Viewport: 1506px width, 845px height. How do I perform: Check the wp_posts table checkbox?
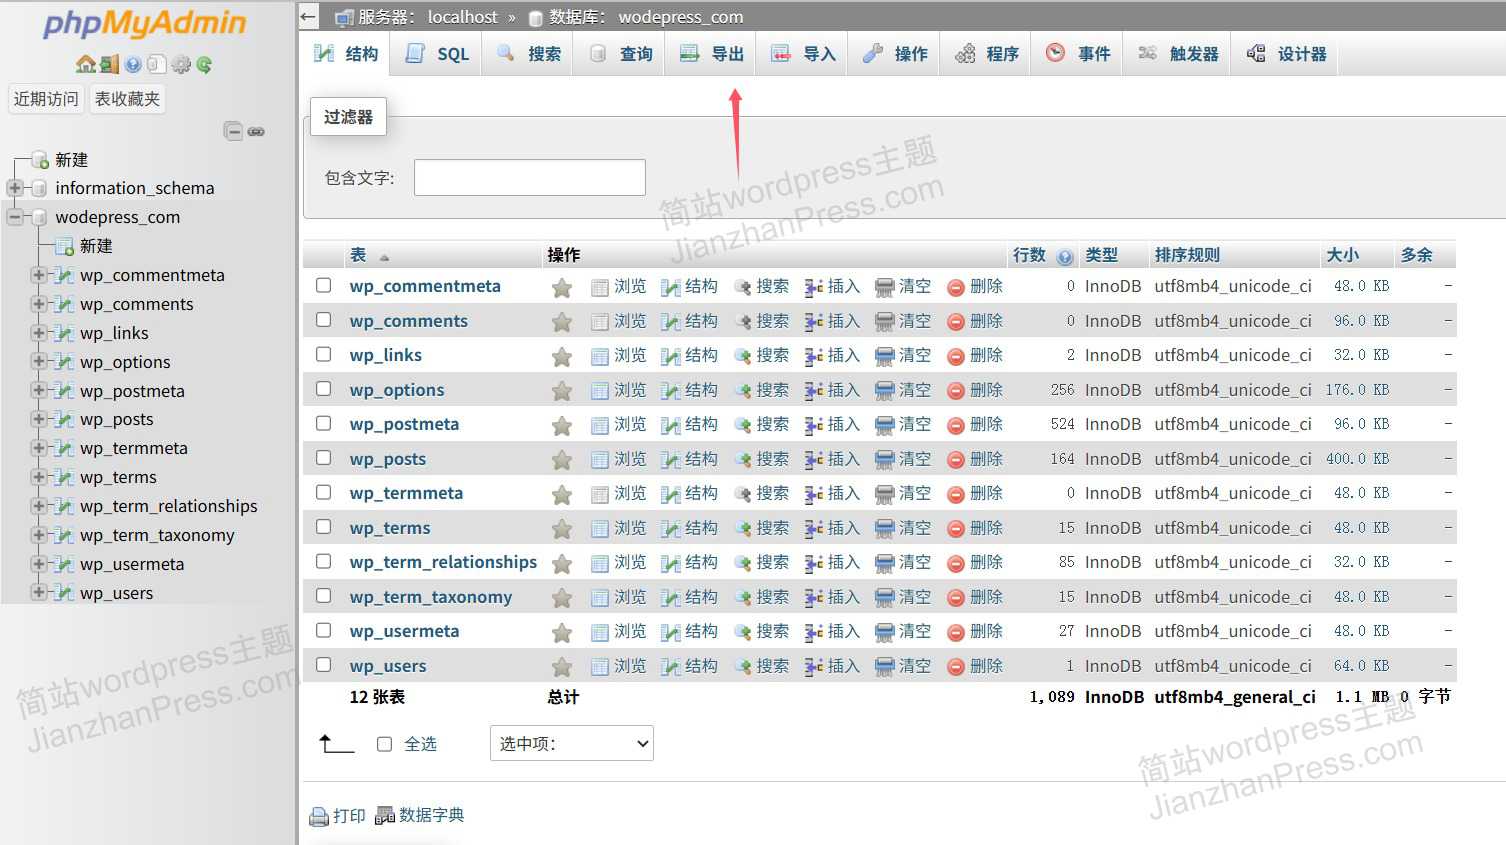324,458
